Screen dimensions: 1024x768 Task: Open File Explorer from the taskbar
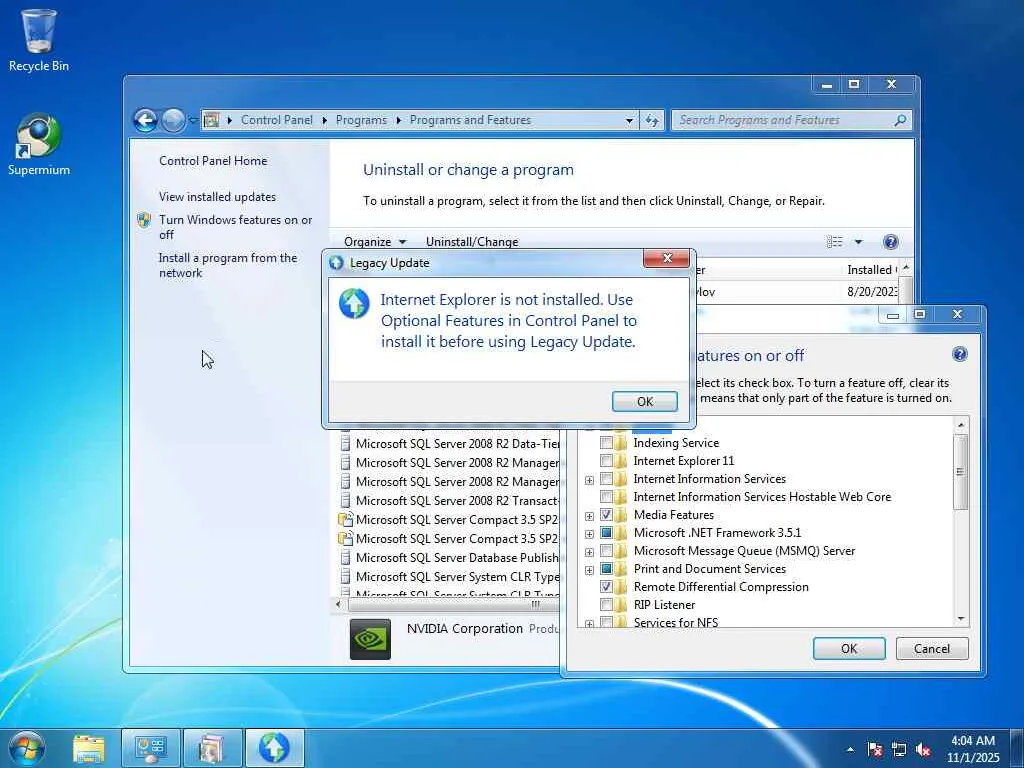pyautogui.click(x=88, y=748)
